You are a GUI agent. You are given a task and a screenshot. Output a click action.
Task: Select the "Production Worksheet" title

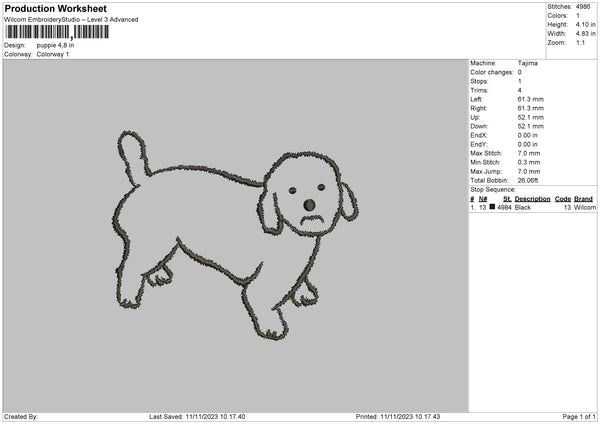pyautogui.click(x=56, y=8)
